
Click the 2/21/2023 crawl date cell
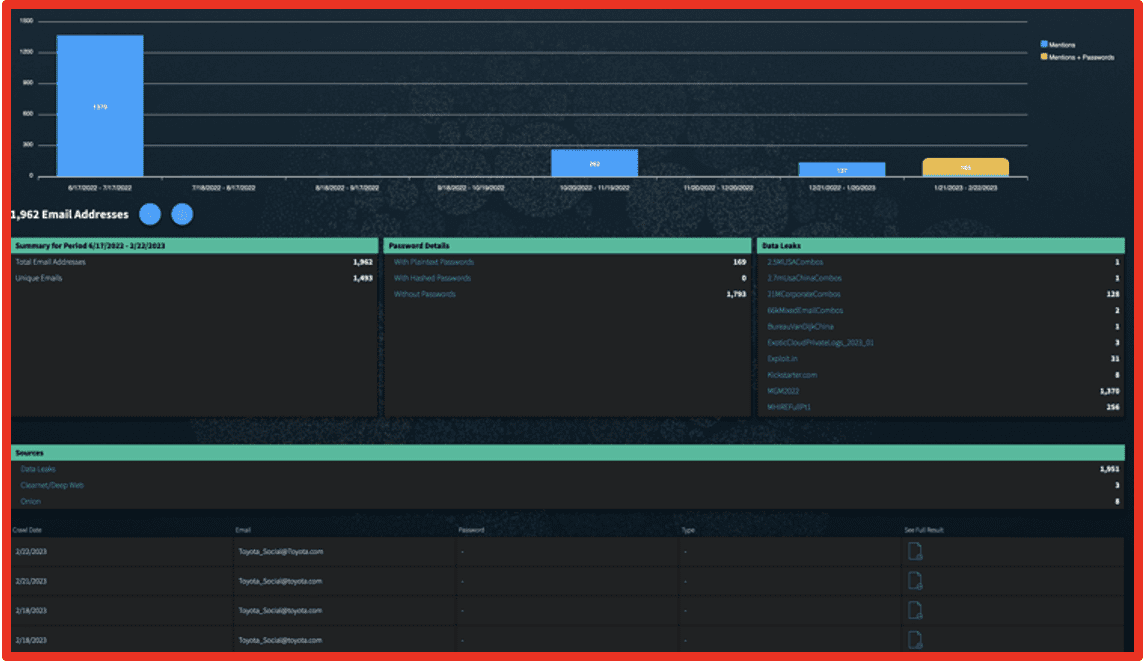[x=31, y=582]
